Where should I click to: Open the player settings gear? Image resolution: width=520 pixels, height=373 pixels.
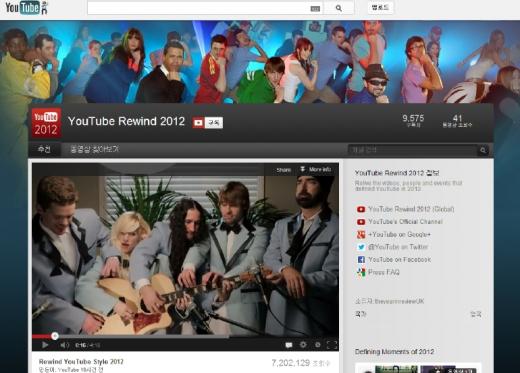coord(303,345)
